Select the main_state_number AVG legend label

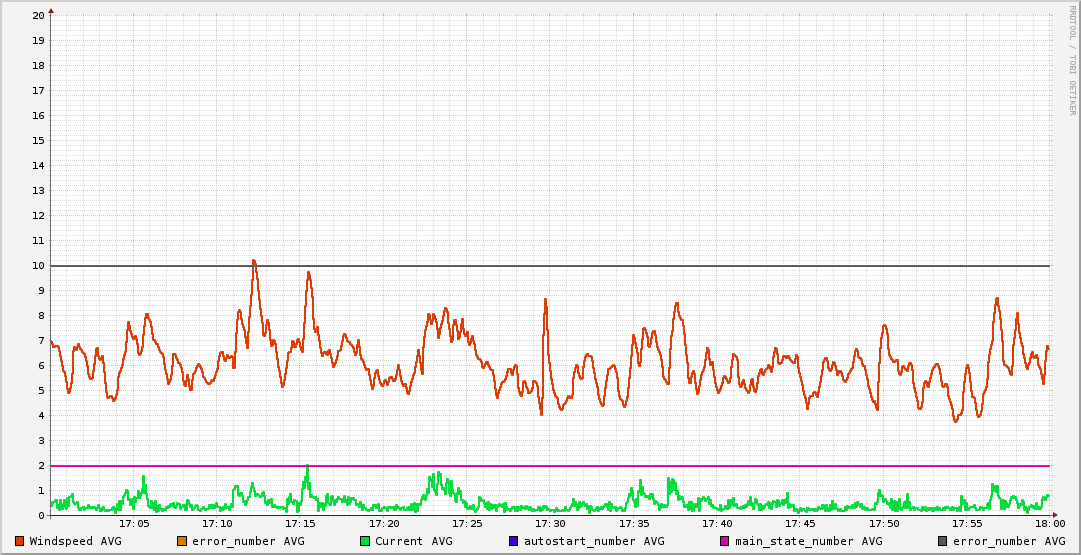[x=808, y=541]
